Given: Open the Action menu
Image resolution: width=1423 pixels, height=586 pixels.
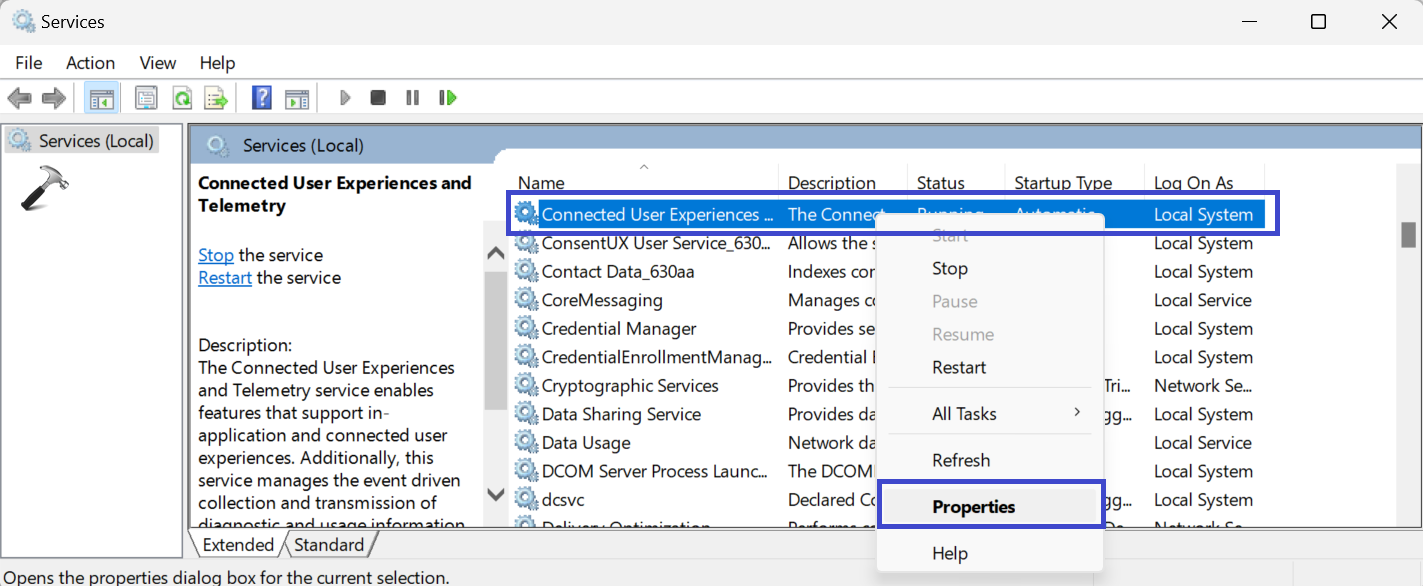Looking at the screenshot, I should pos(90,63).
